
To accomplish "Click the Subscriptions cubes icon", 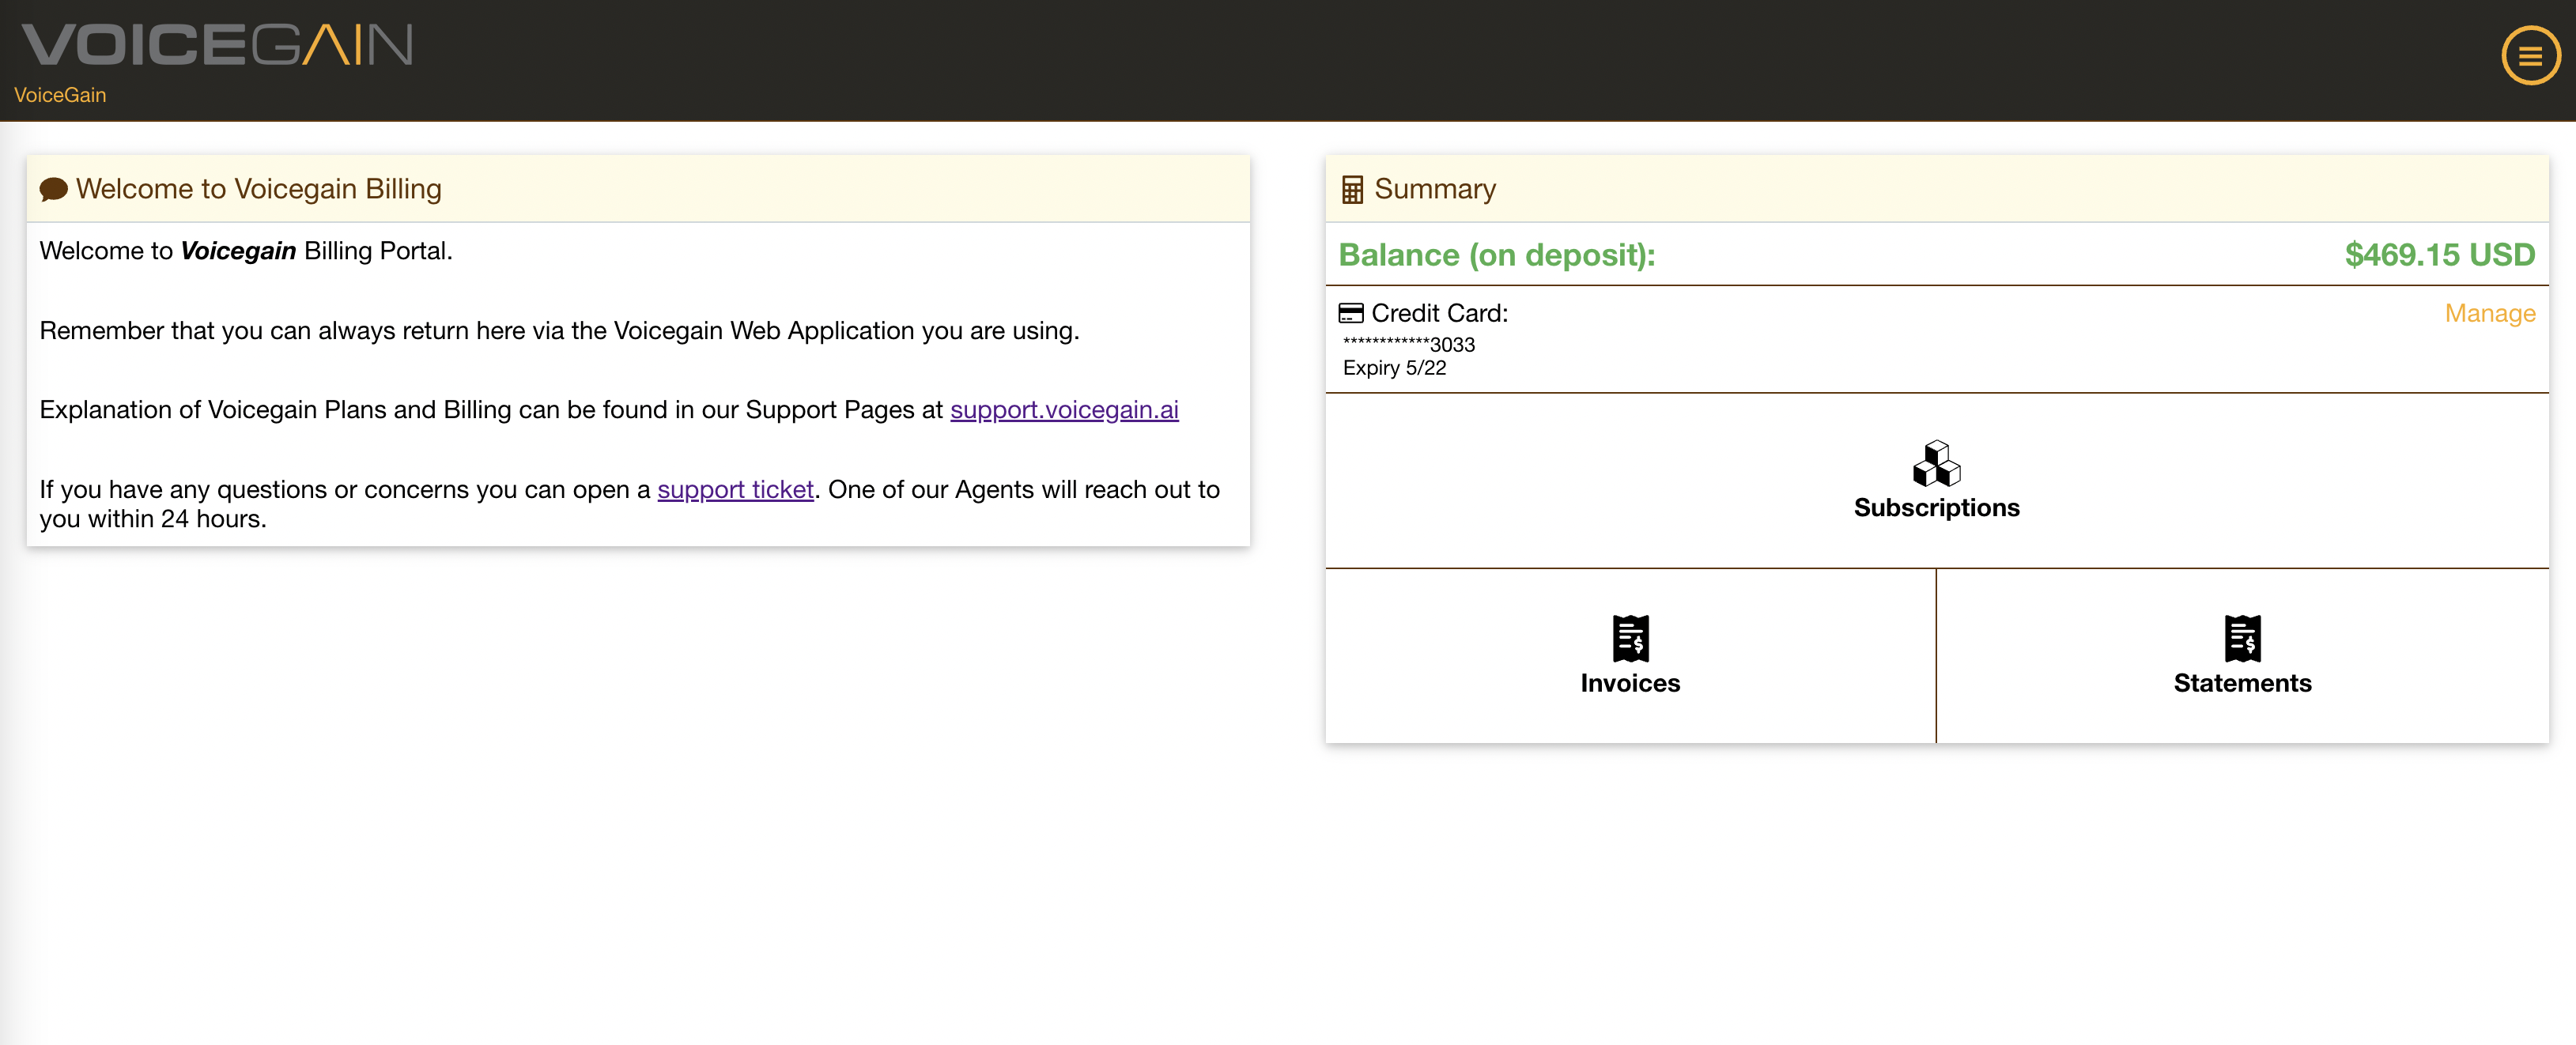I will [x=1936, y=463].
